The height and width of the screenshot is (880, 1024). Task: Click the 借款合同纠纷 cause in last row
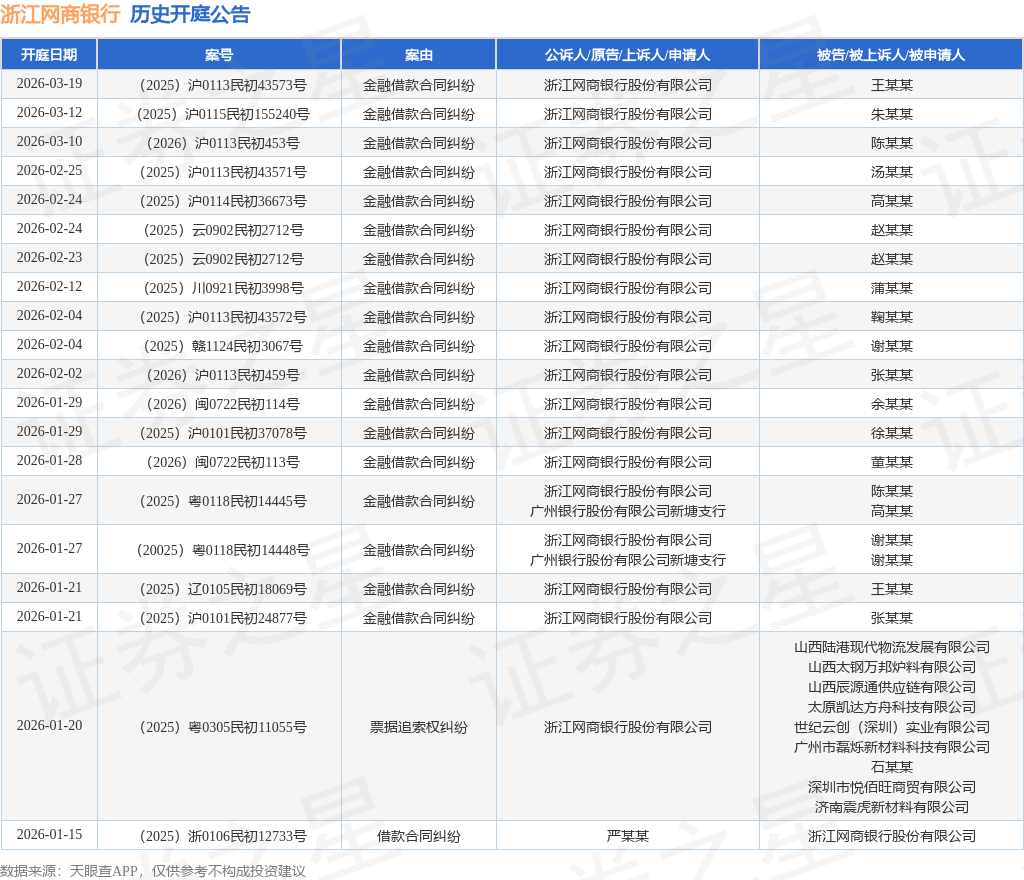point(419,836)
